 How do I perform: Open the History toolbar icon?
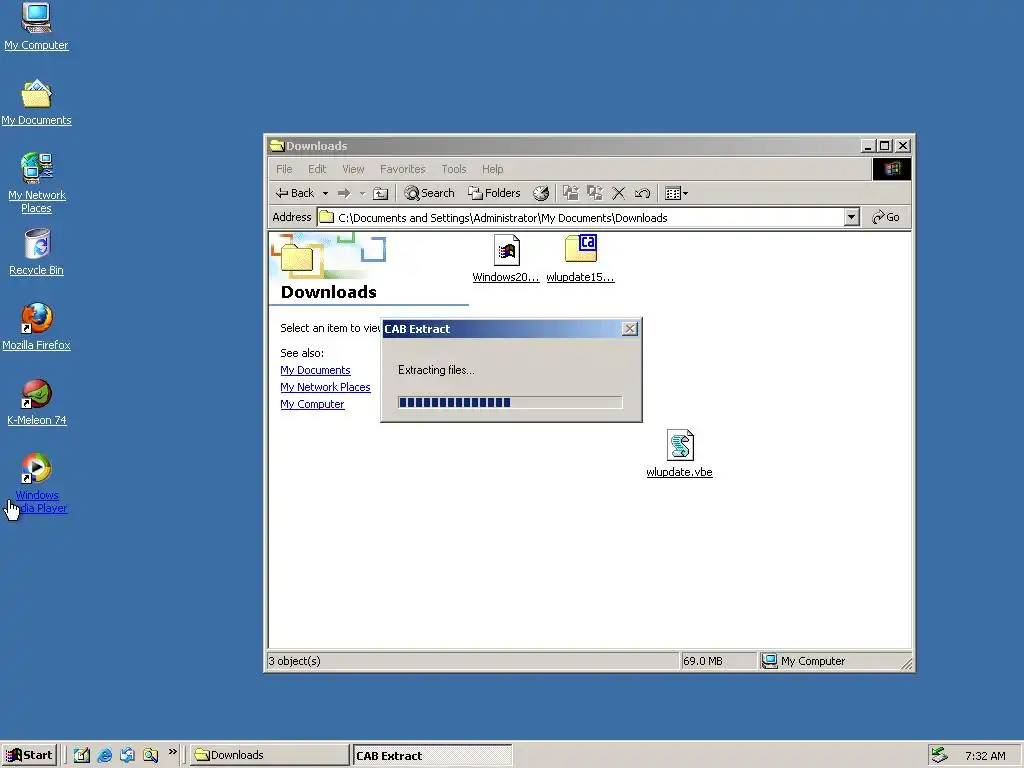[541, 193]
